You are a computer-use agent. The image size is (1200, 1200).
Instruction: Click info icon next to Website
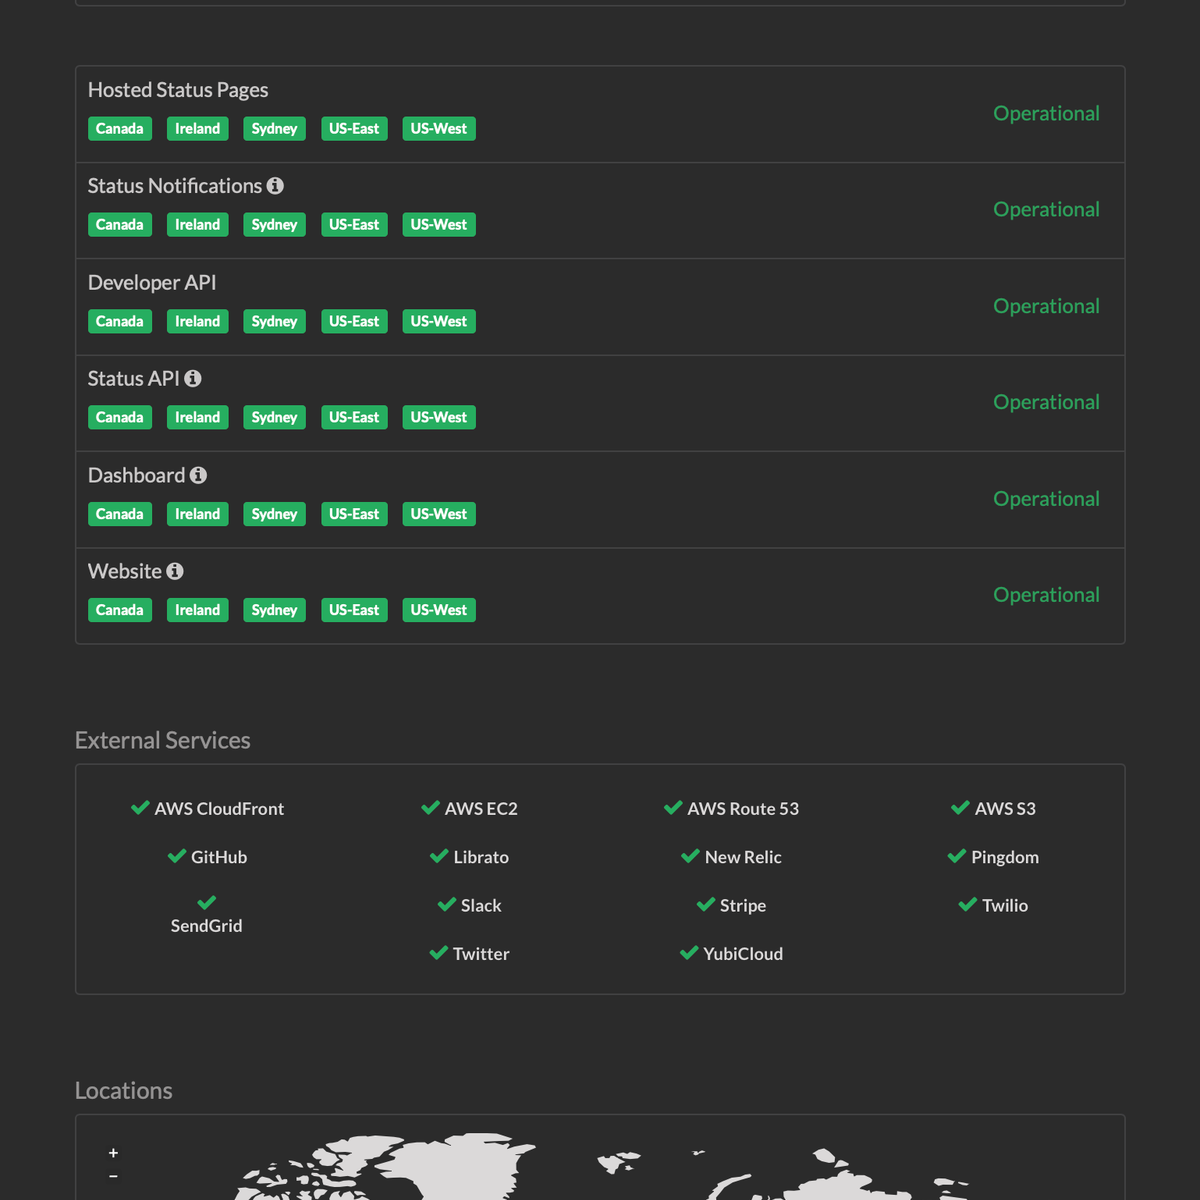tap(175, 571)
